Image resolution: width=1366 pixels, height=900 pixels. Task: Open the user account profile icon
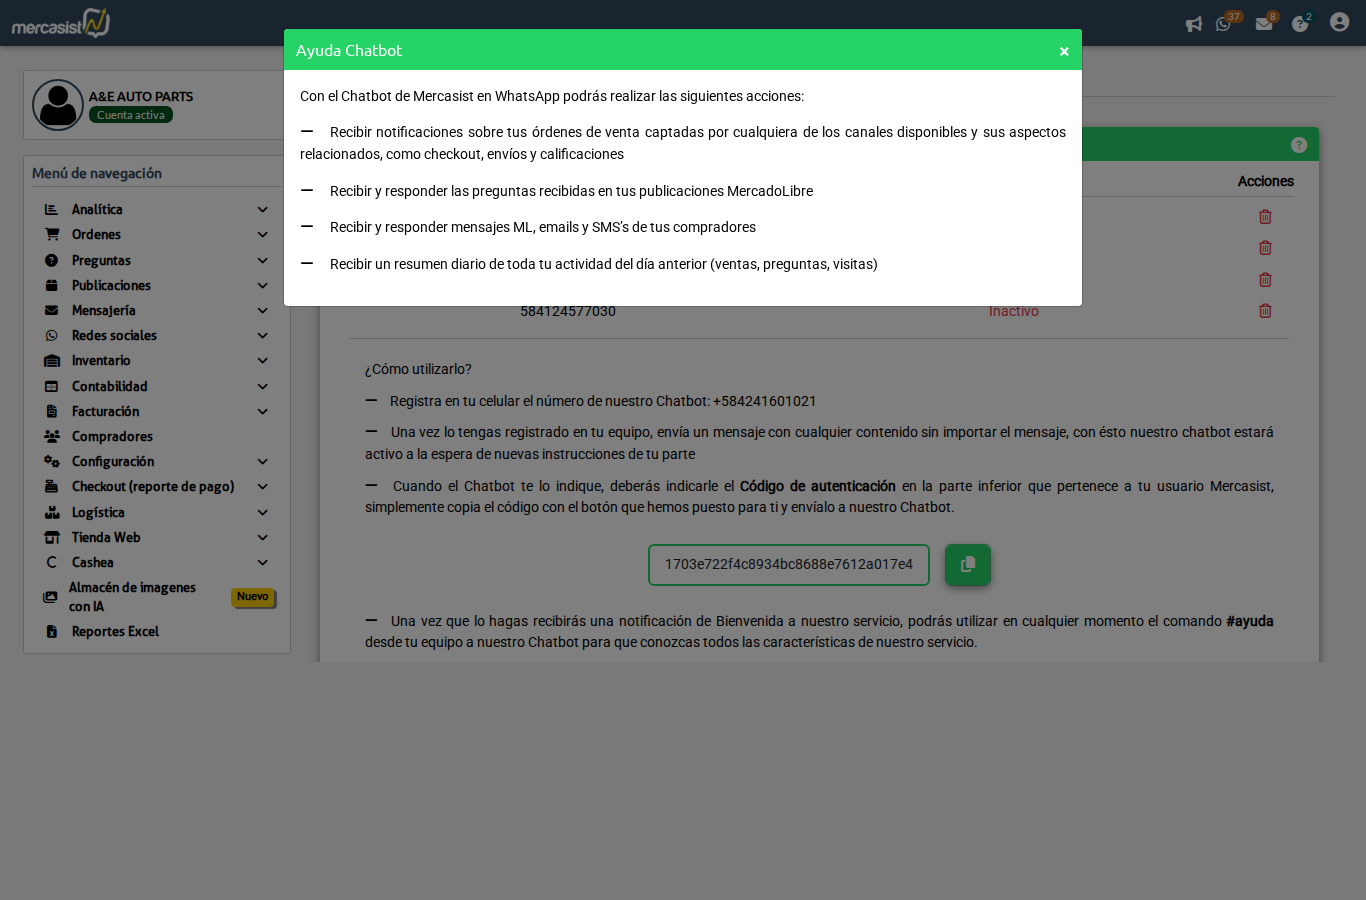[x=1339, y=21]
